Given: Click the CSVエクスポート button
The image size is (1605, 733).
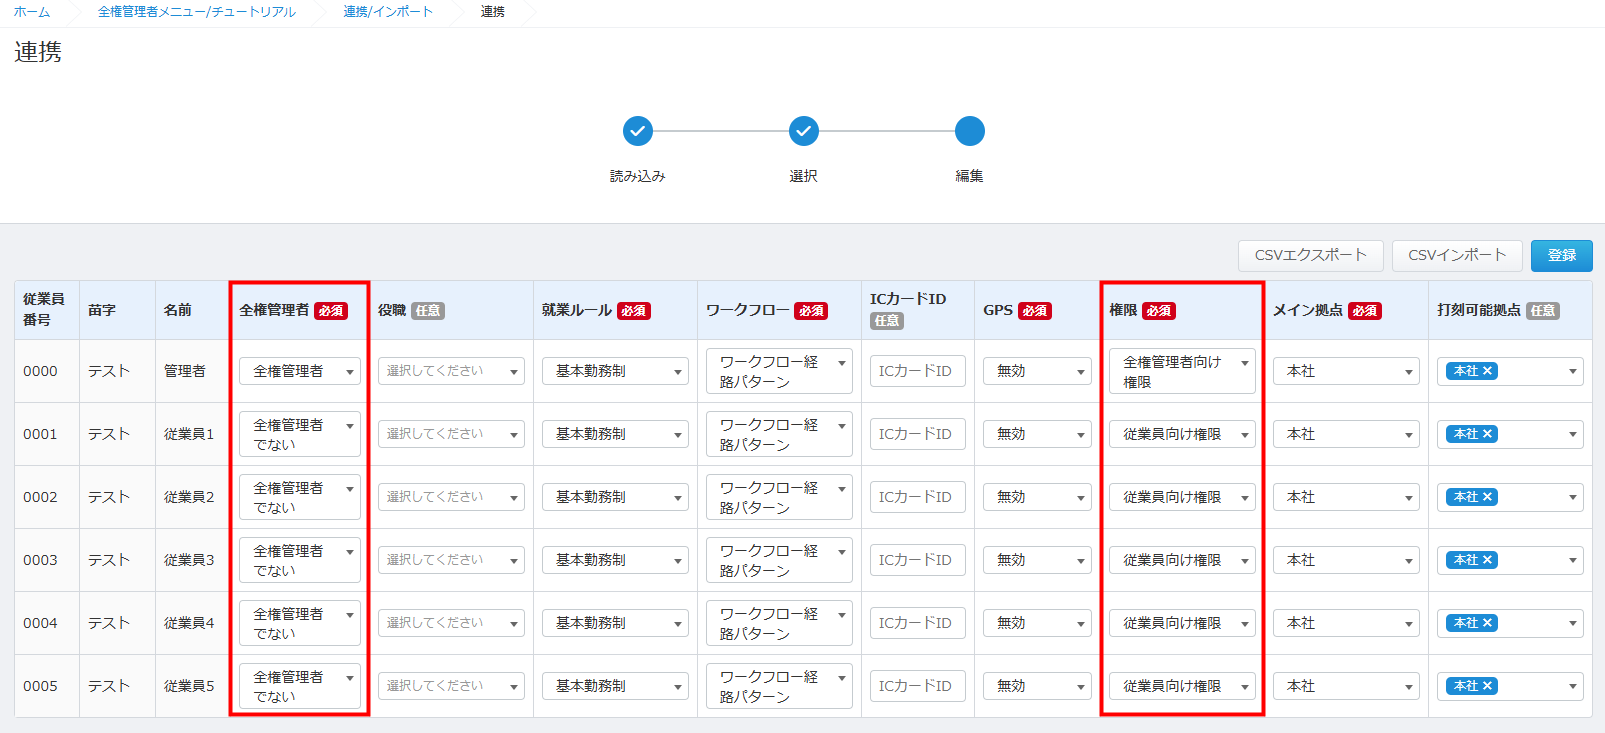Looking at the screenshot, I should click(x=1310, y=255).
